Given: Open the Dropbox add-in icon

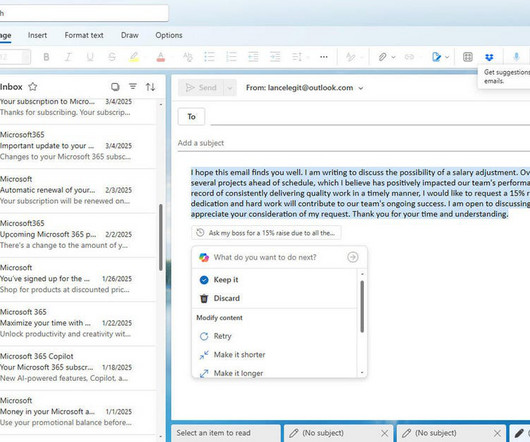Looking at the screenshot, I should [x=489, y=57].
